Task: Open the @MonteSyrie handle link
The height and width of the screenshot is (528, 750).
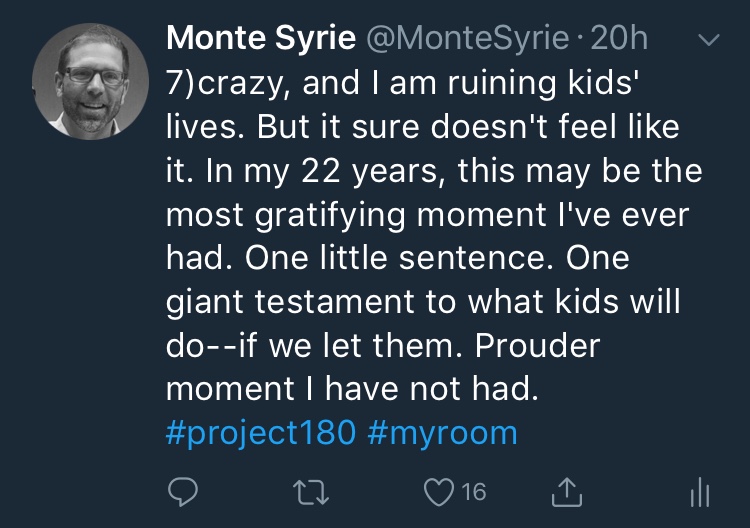Action: click(x=455, y=39)
